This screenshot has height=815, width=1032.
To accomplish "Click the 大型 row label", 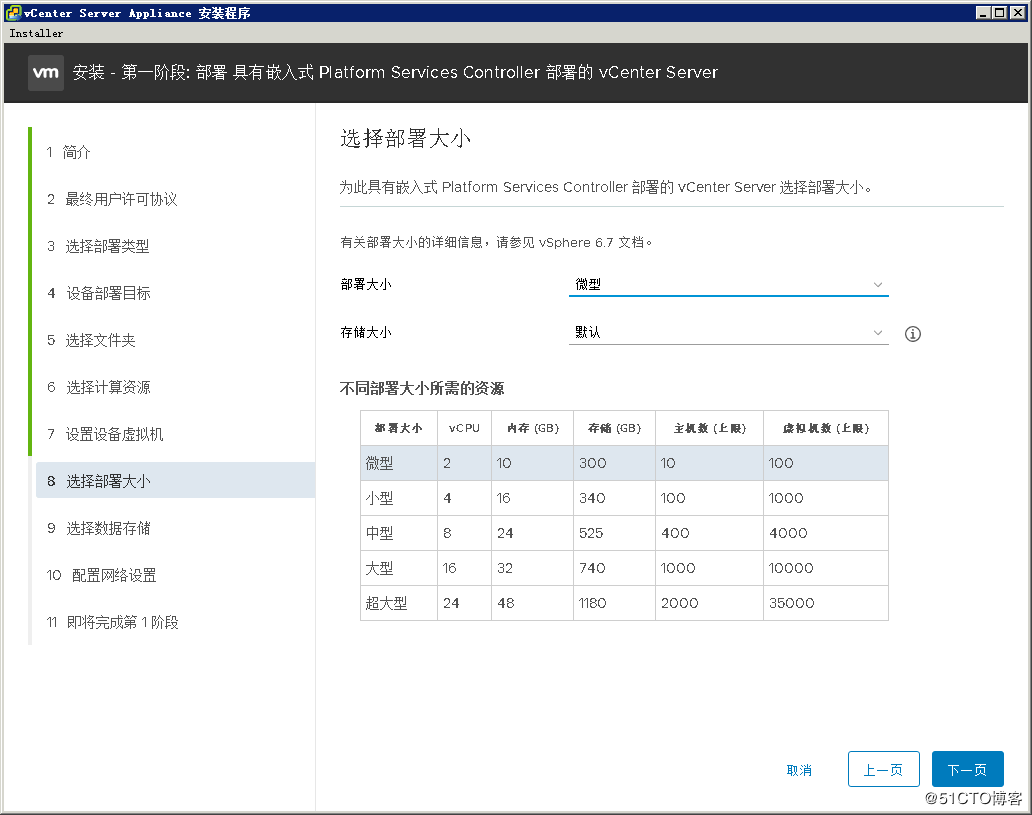I will [380, 568].
